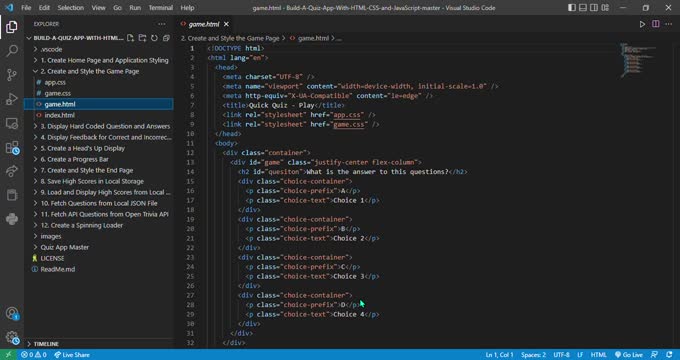680x360 pixels.
Task: Click Ln 1, Col 1 position indicator
Action: [x=499, y=355]
